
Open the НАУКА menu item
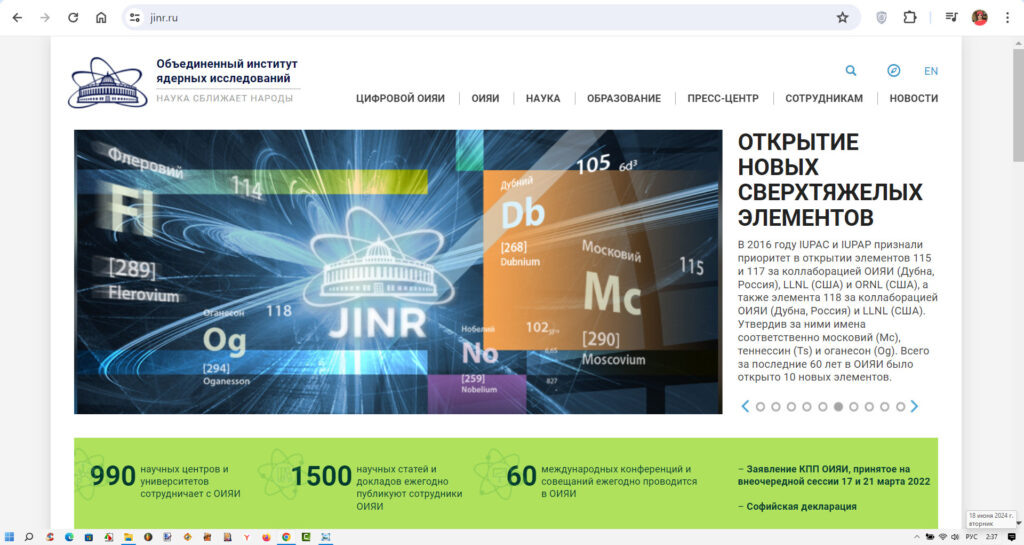coord(543,99)
